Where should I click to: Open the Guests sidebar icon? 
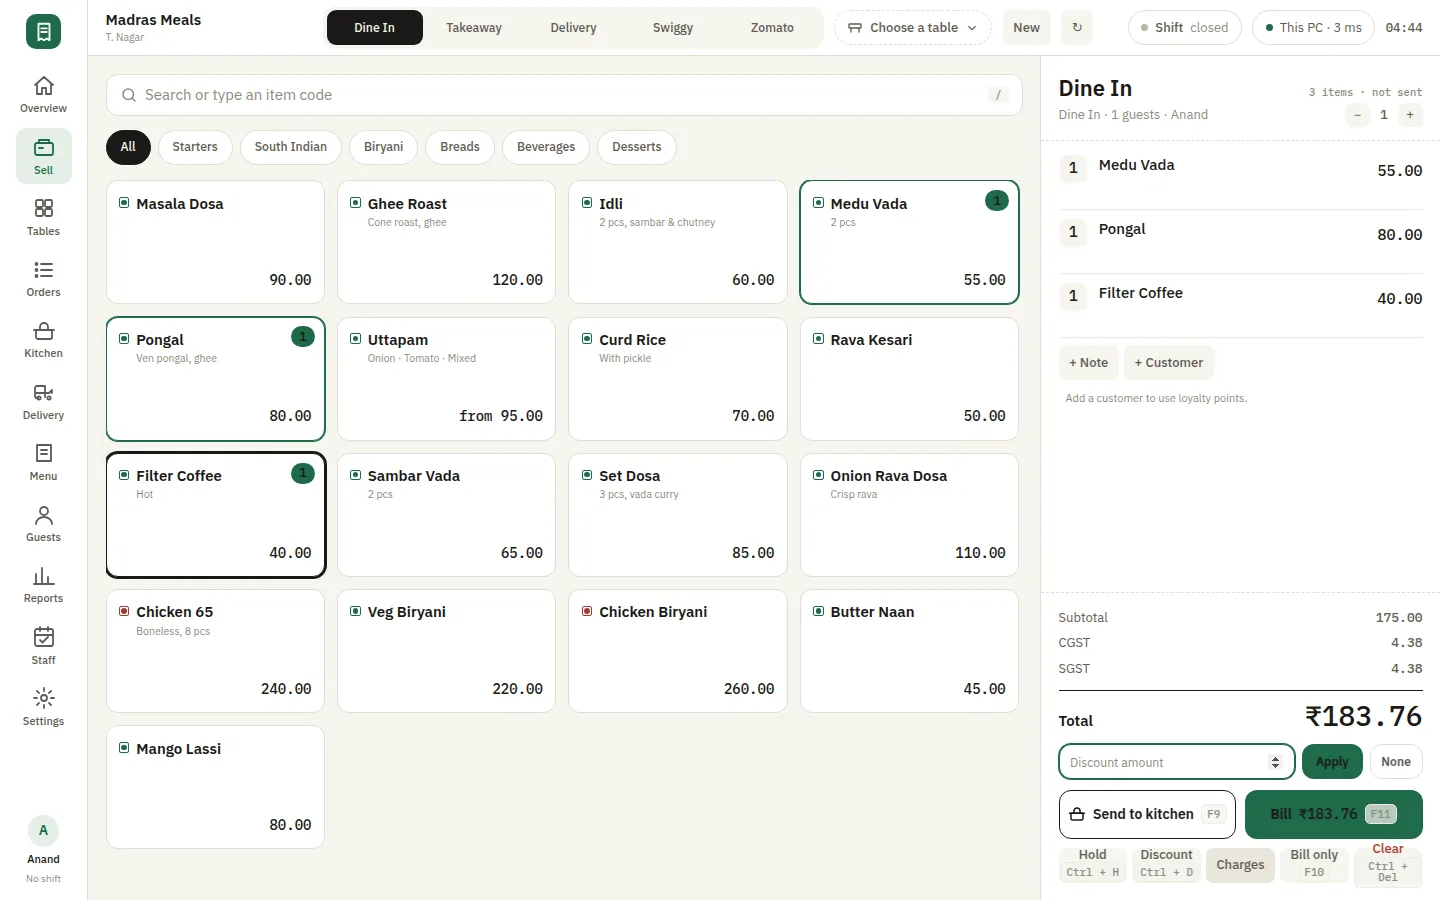43,523
